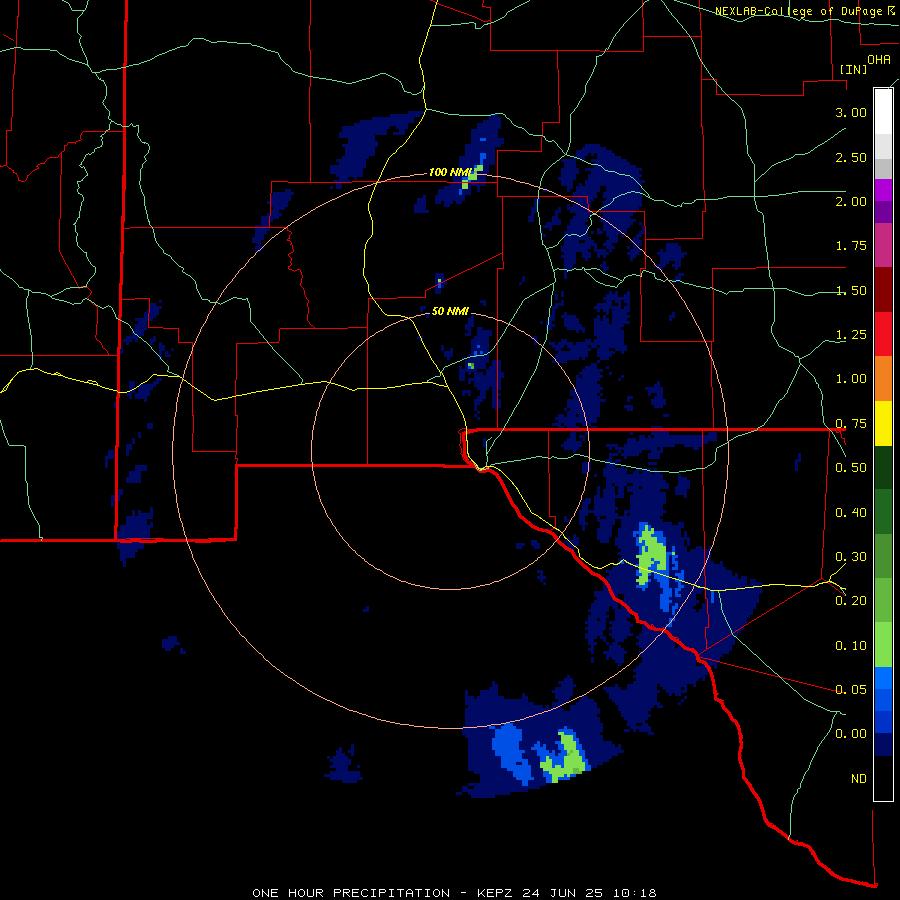Pick the yellow legend swatch
900x900 pixels.
pos(883,423)
